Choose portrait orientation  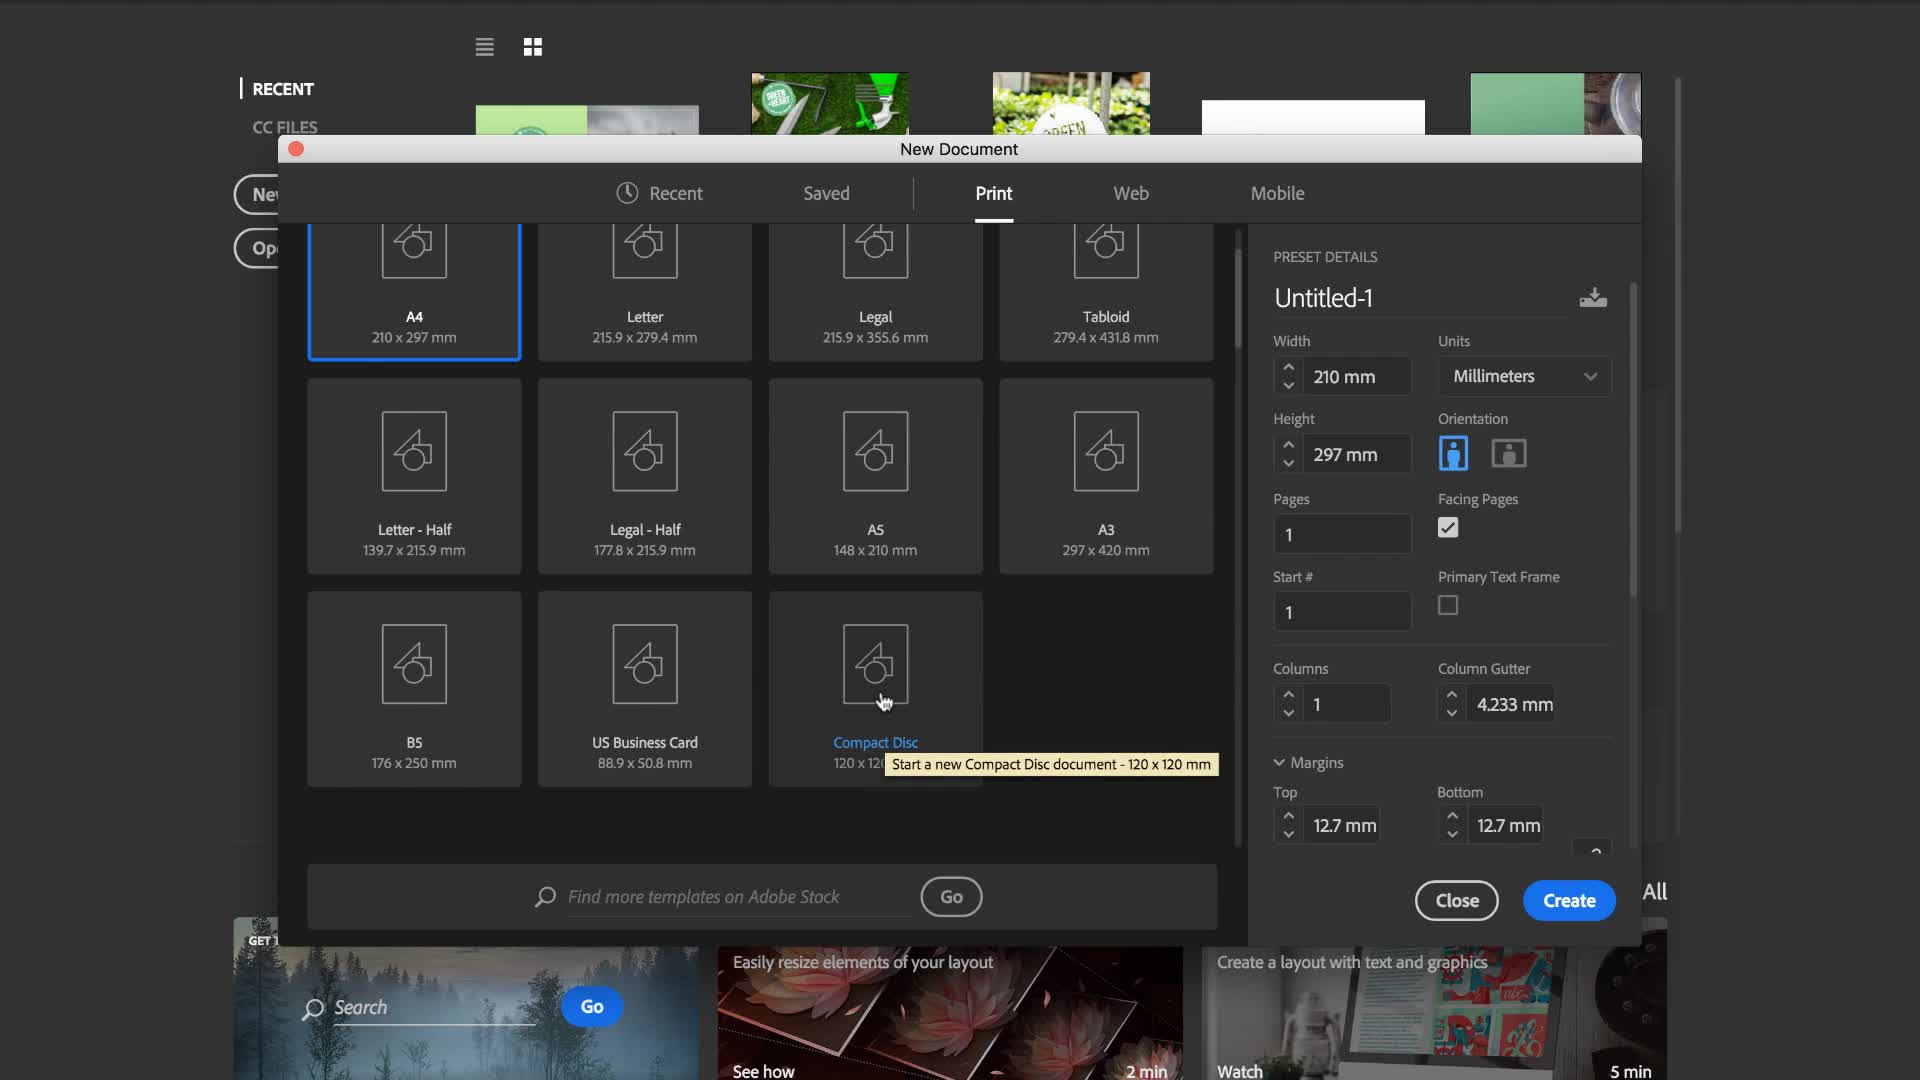click(1453, 453)
